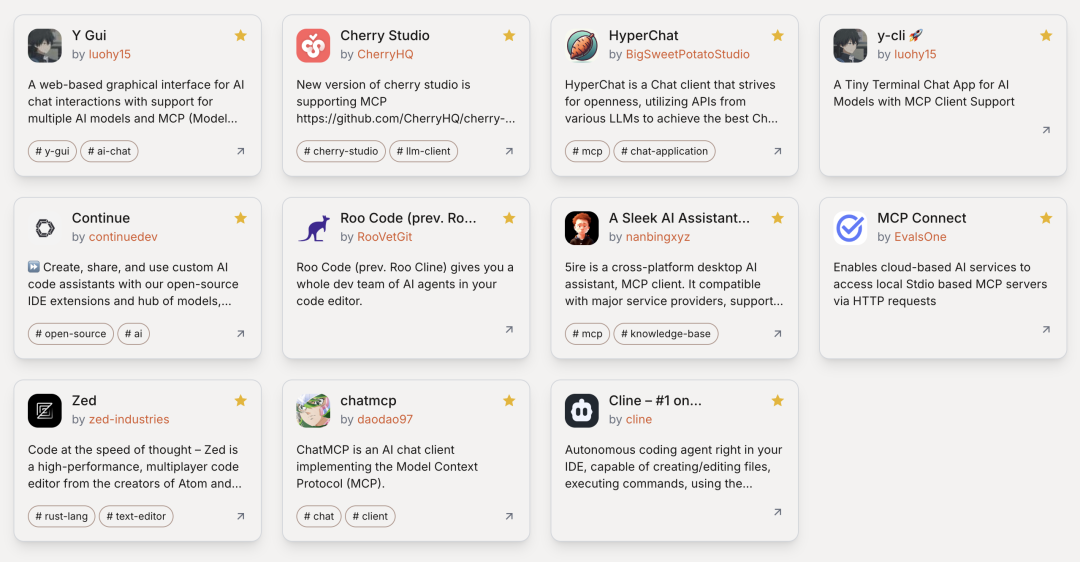The width and height of the screenshot is (1080, 562).
Task: Open the arrow link on 5ire card
Action: 778,333
